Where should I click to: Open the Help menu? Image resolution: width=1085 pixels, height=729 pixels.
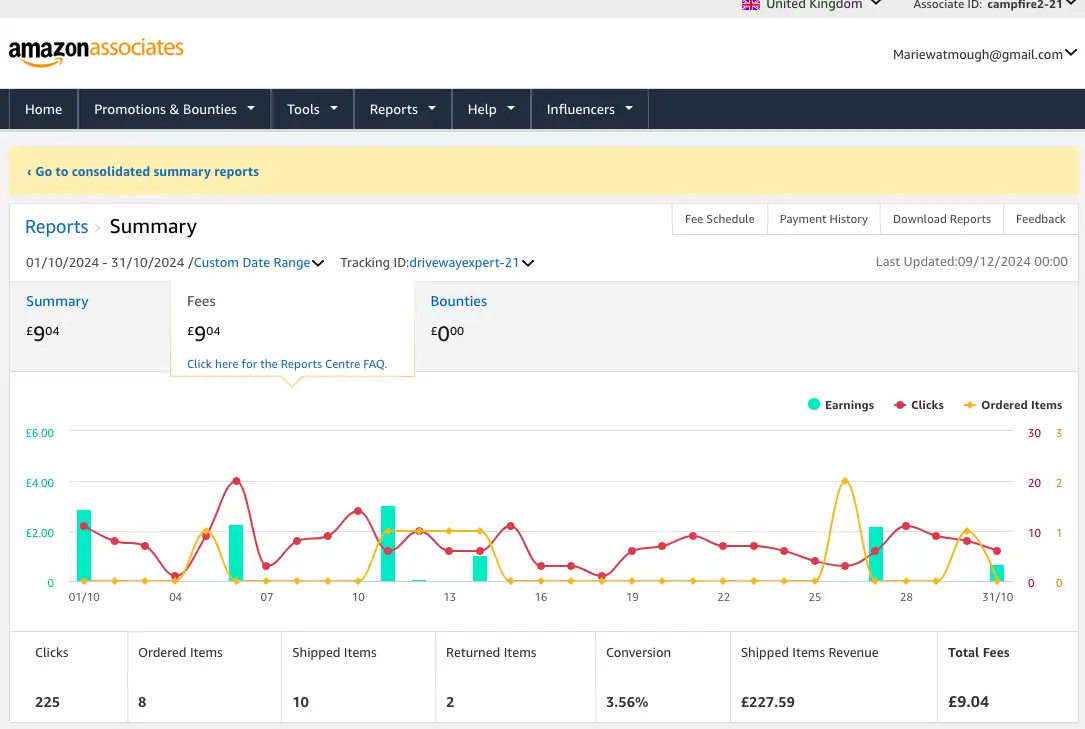pos(491,109)
